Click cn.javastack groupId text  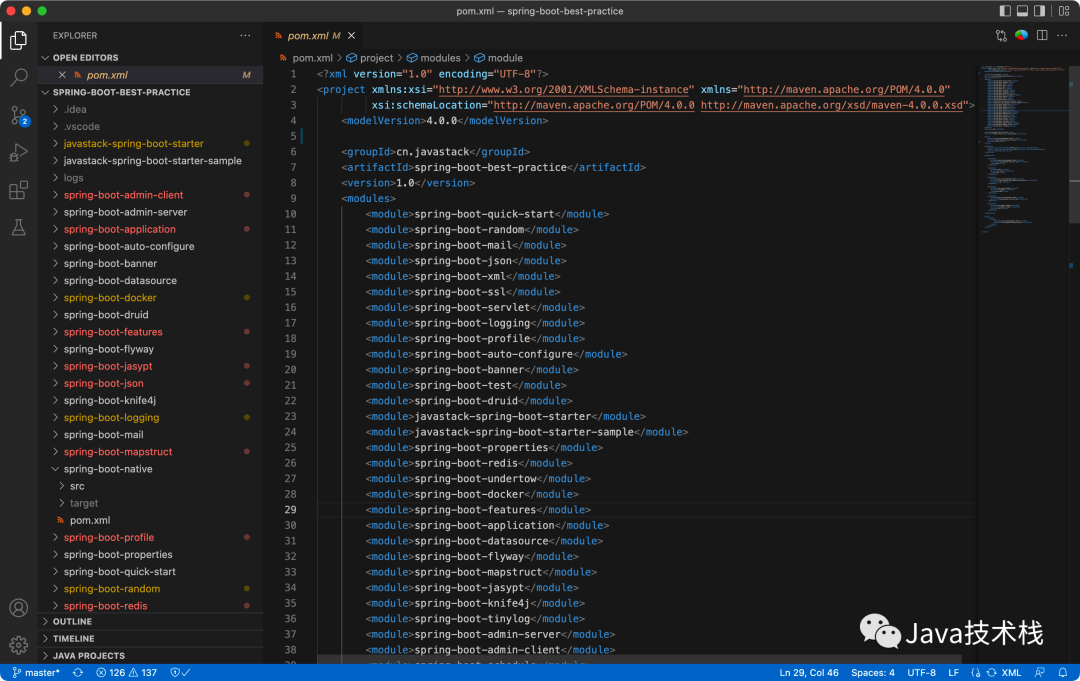pyautogui.click(x=433, y=151)
